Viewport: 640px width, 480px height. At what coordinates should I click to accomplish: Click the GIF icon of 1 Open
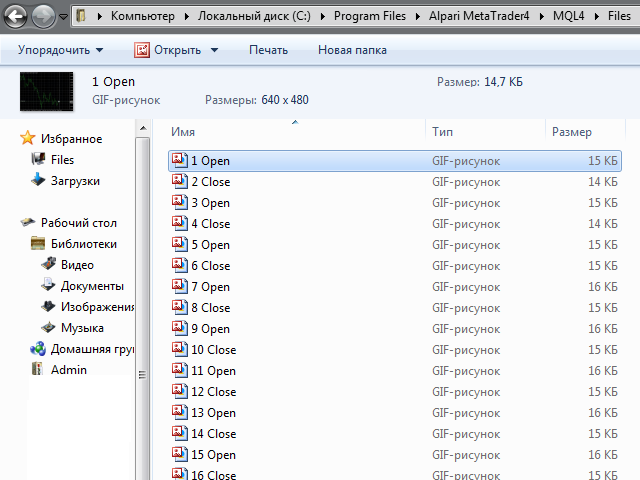click(180, 160)
